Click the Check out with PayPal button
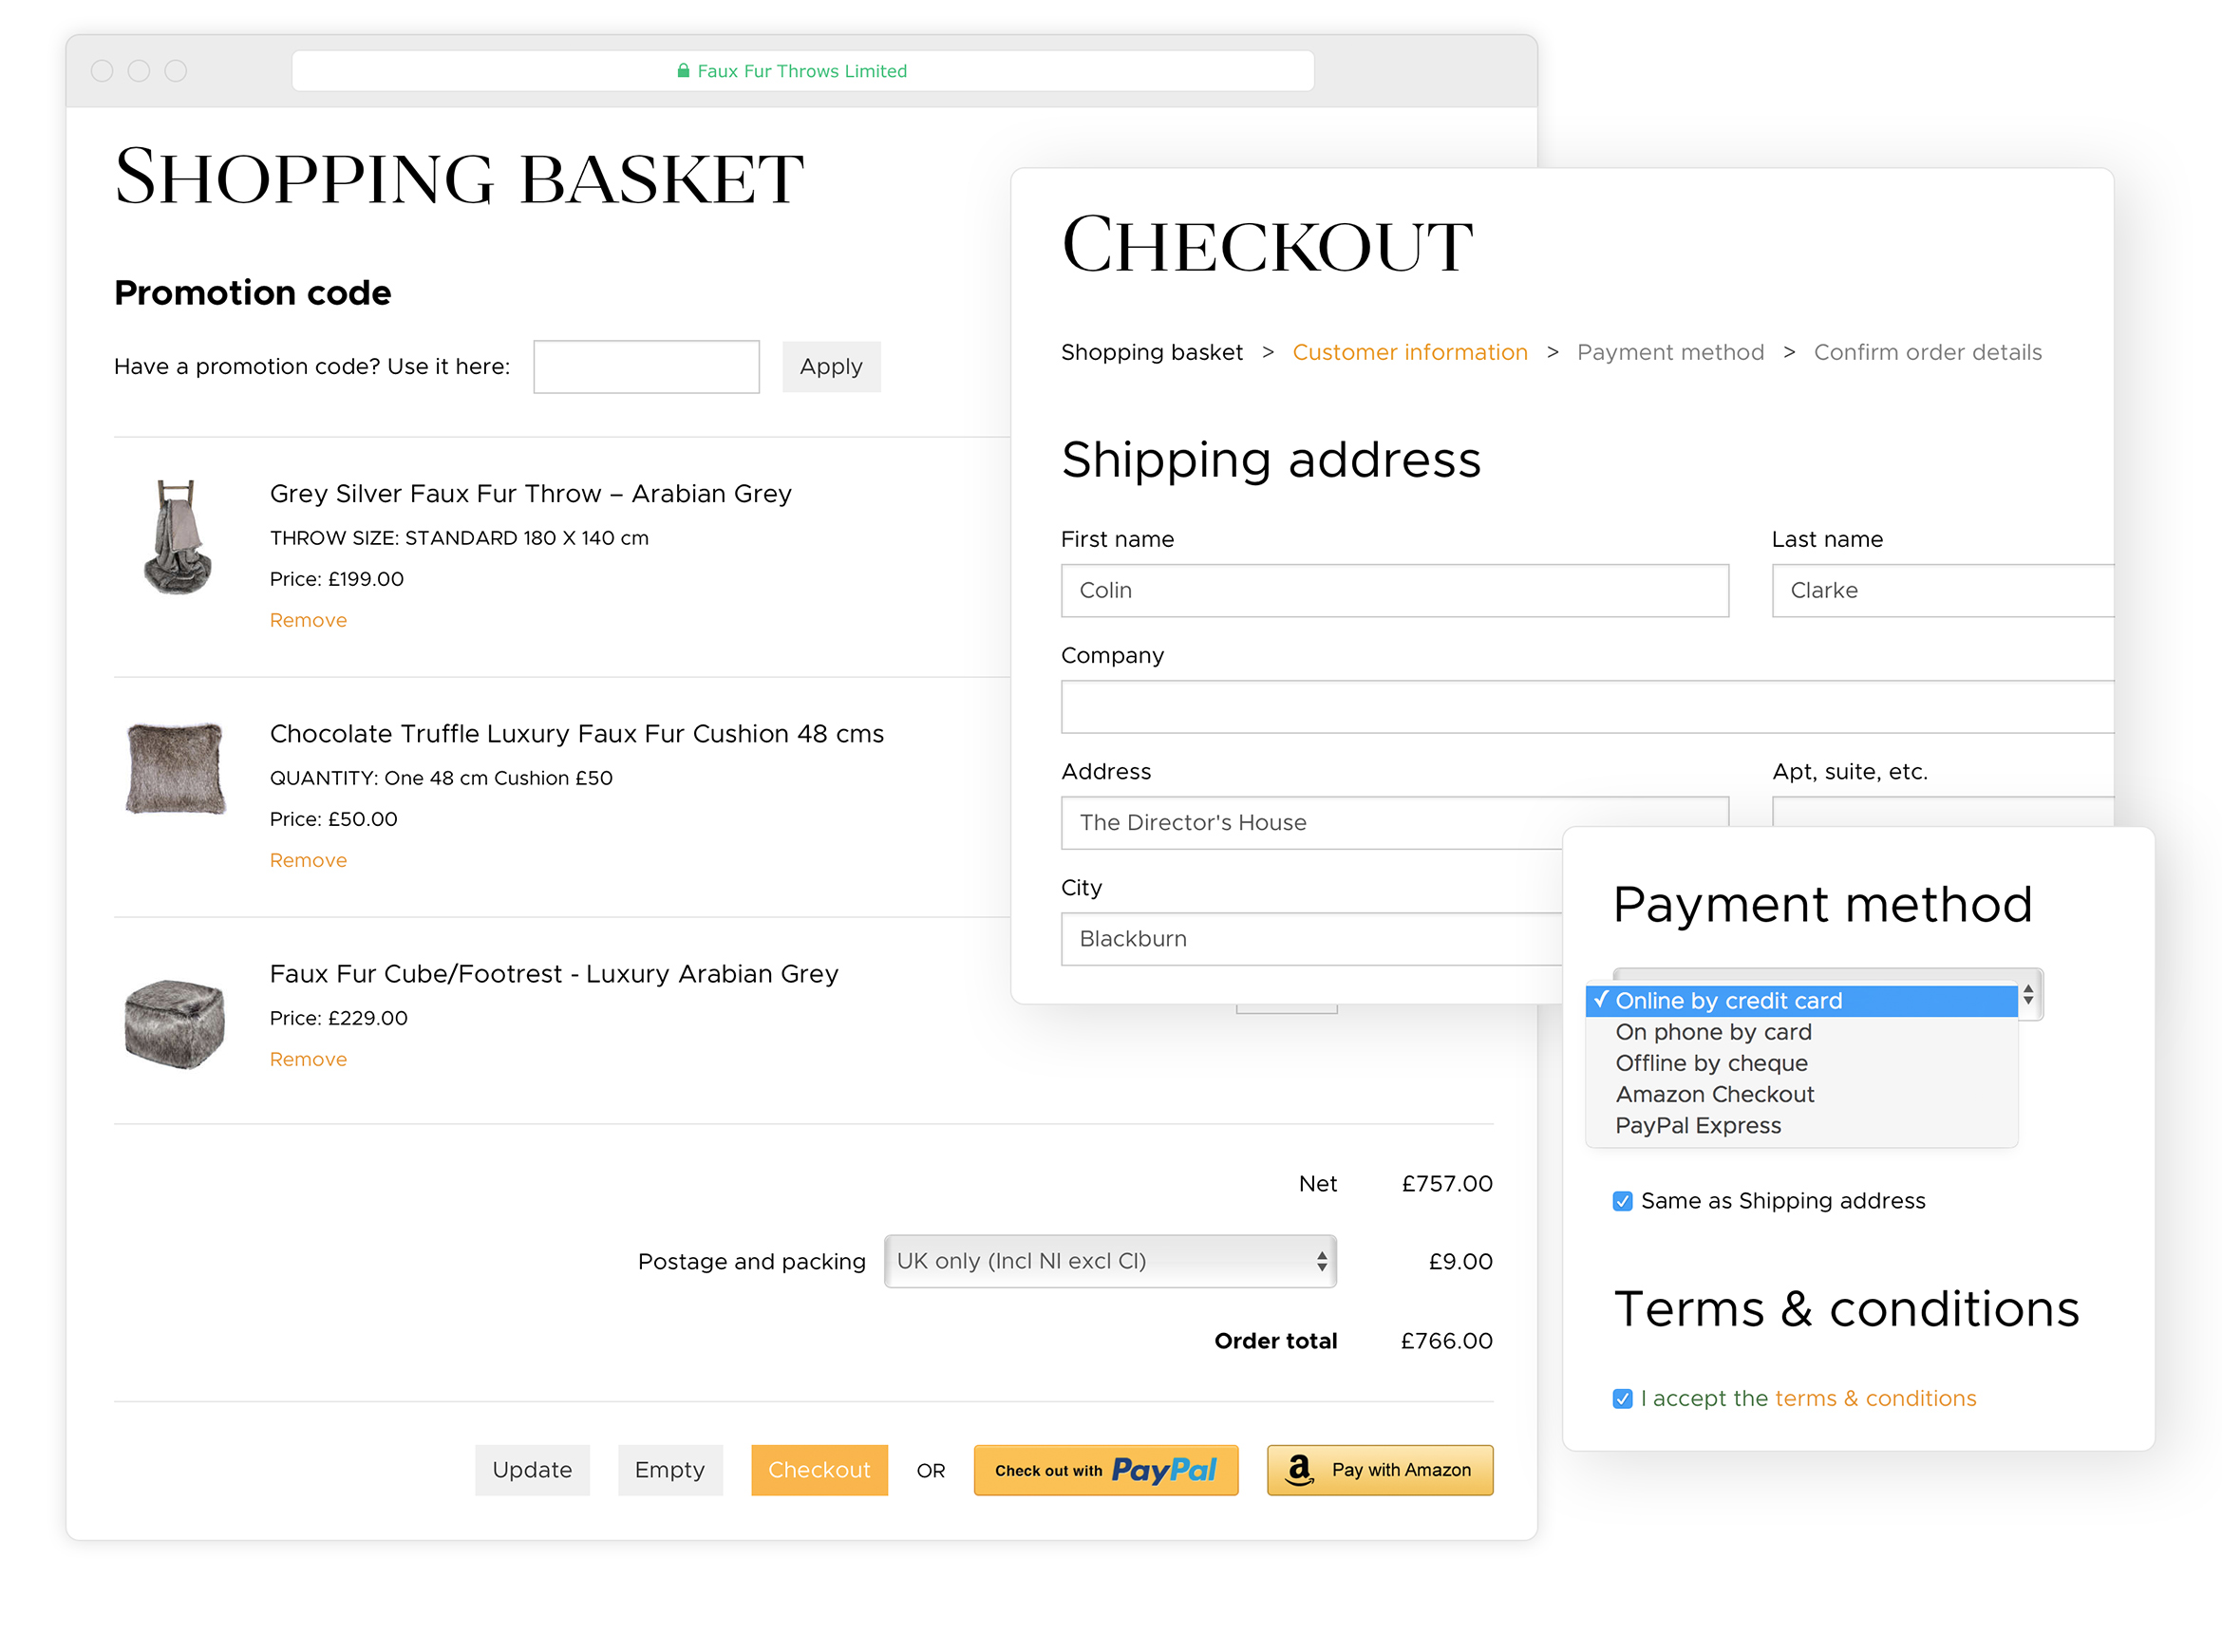The width and height of the screenshot is (2222, 1652). tap(1105, 1470)
